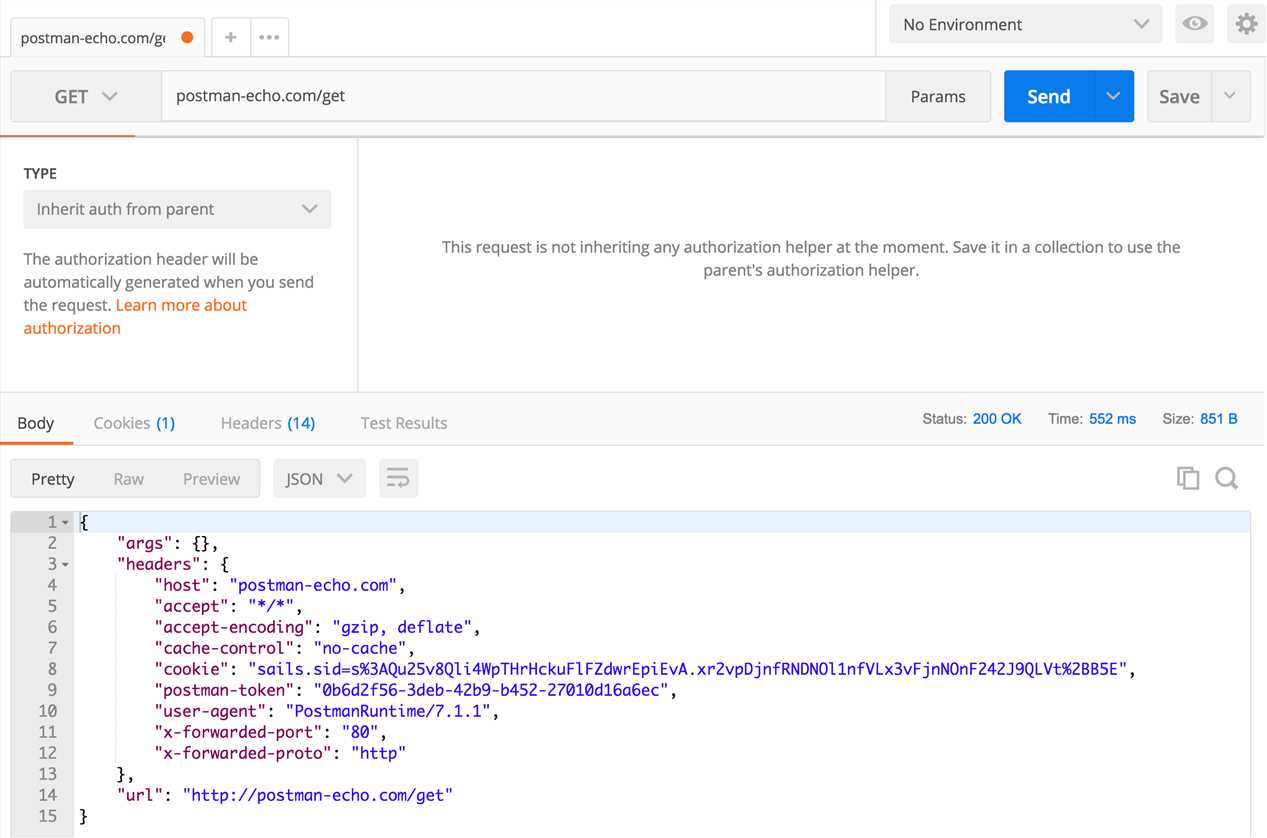Open the GET method dropdown
This screenshot has height=838, width=1267.
[86, 97]
